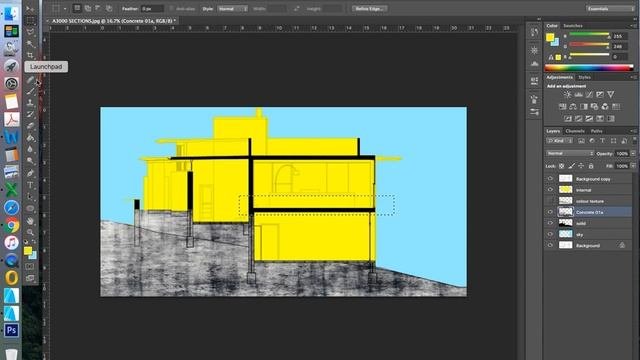Hide the sky layer
640x360 pixels.
click(550, 234)
